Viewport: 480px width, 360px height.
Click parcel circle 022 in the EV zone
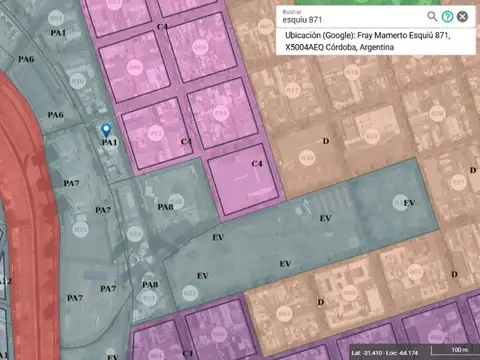coord(190,293)
